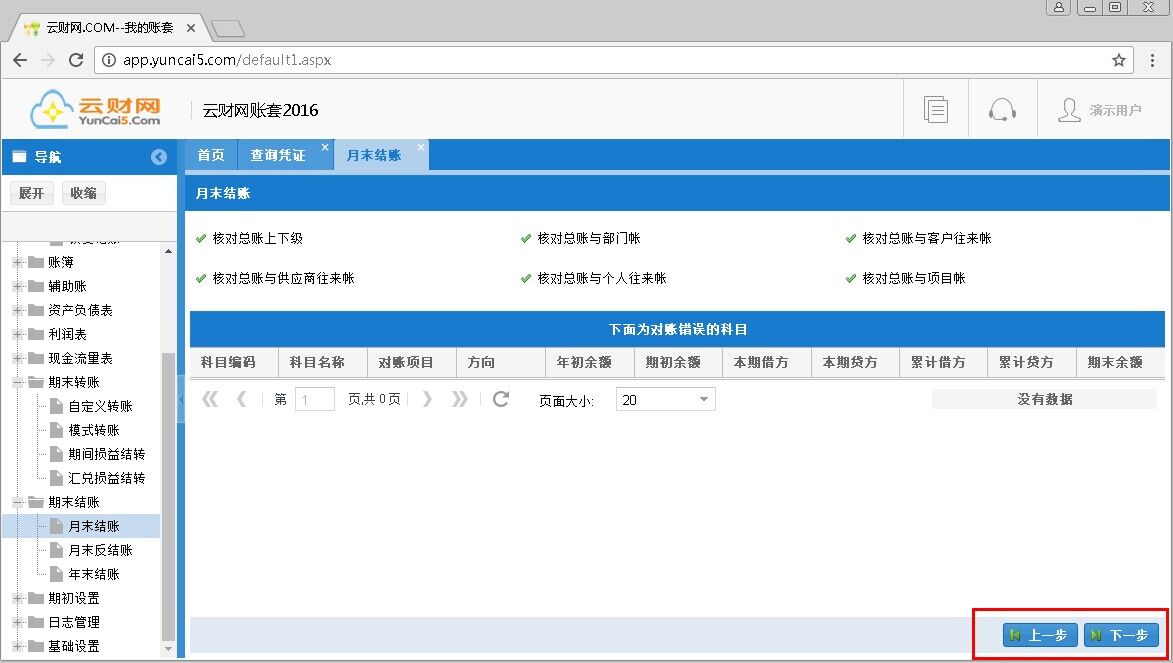Expand the 基础设置 folder
The height and width of the screenshot is (663, 1173).
pos(18,646)
